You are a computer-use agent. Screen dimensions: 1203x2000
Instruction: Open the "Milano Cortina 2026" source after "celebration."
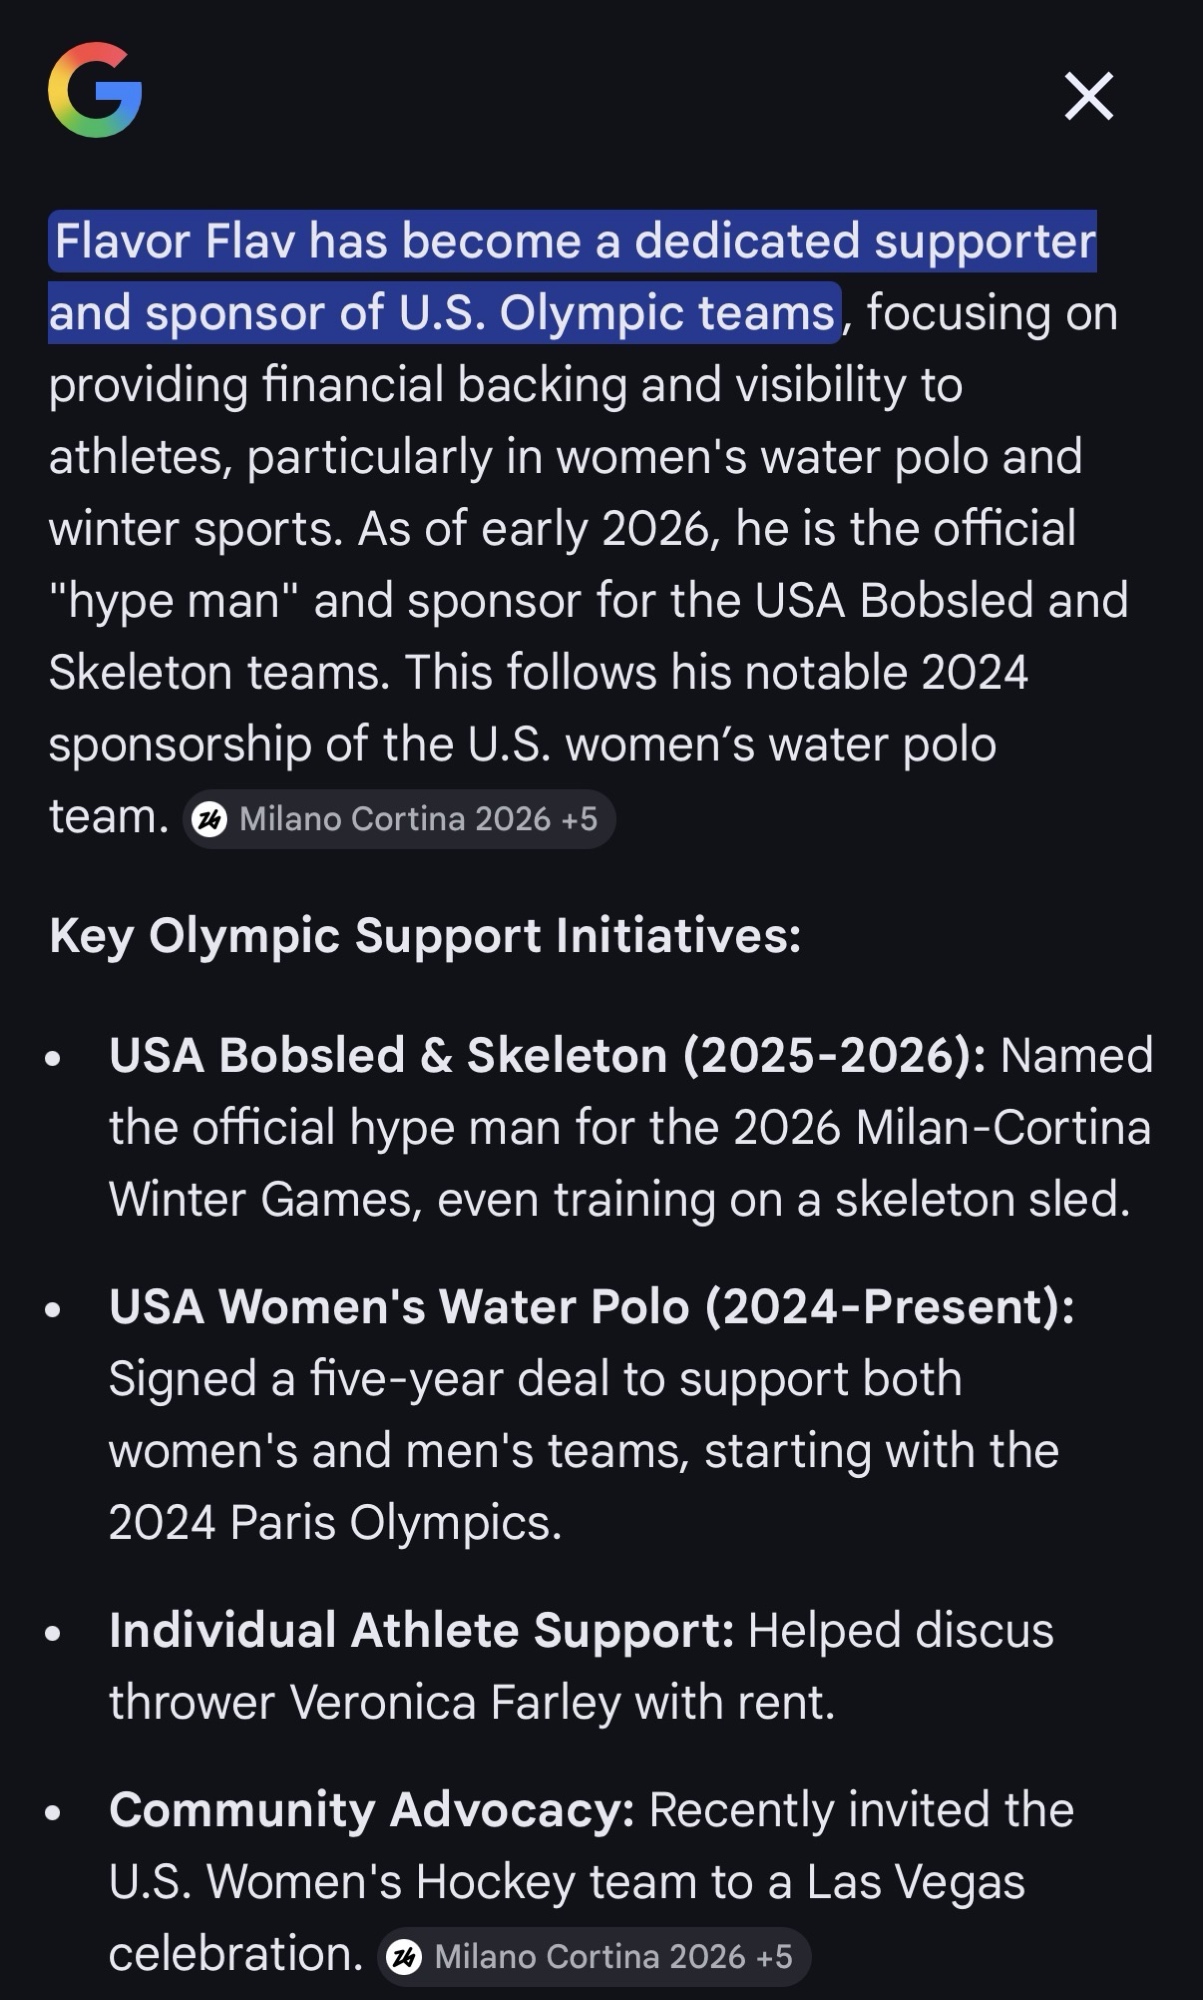pyautogui.click(x=590, y=1957)
